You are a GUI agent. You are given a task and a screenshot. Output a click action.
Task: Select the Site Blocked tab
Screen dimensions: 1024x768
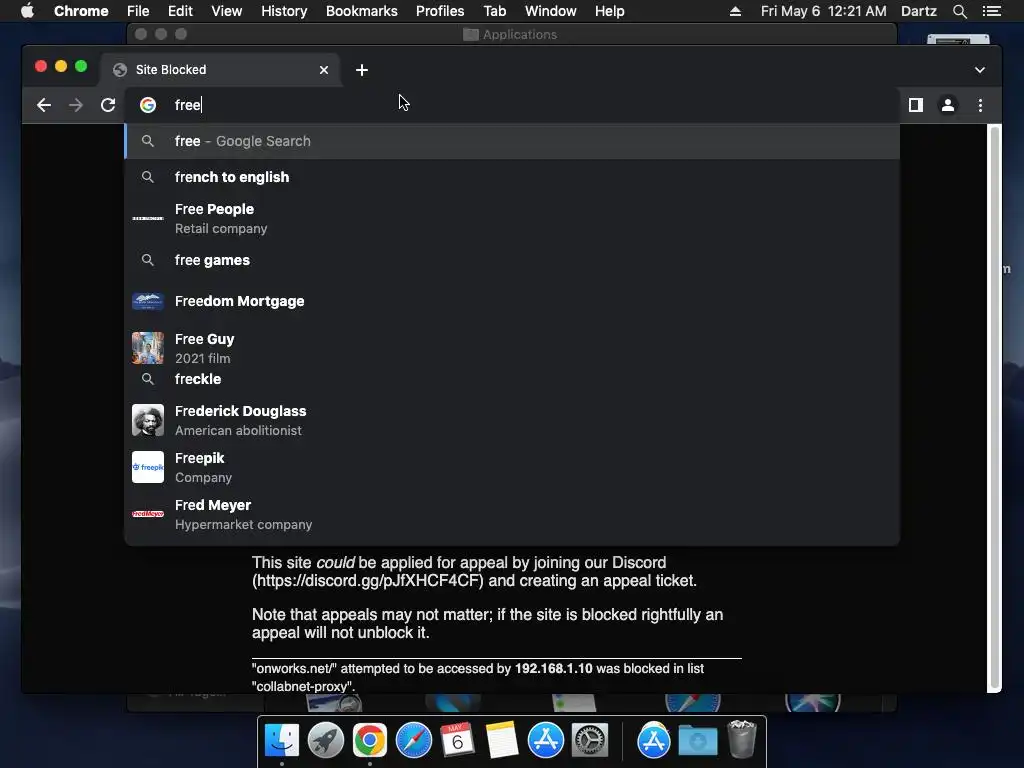[219, 70]
